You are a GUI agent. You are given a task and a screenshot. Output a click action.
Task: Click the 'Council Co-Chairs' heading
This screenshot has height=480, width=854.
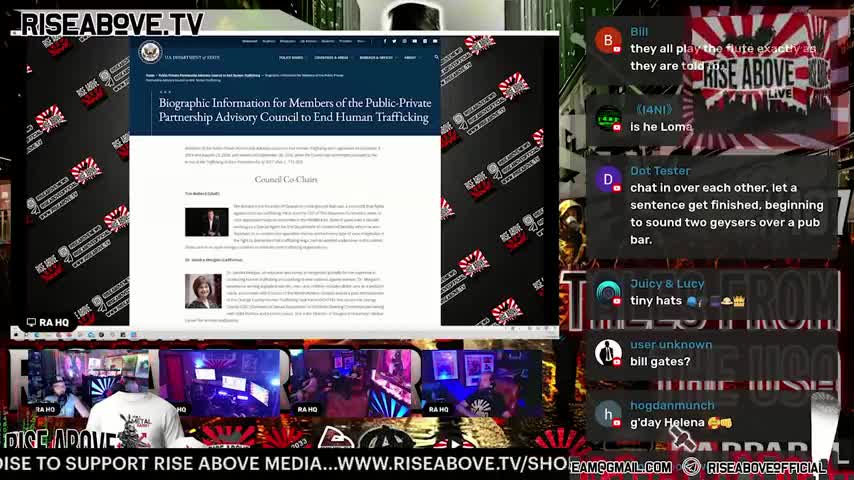click(x=286, y=179)
